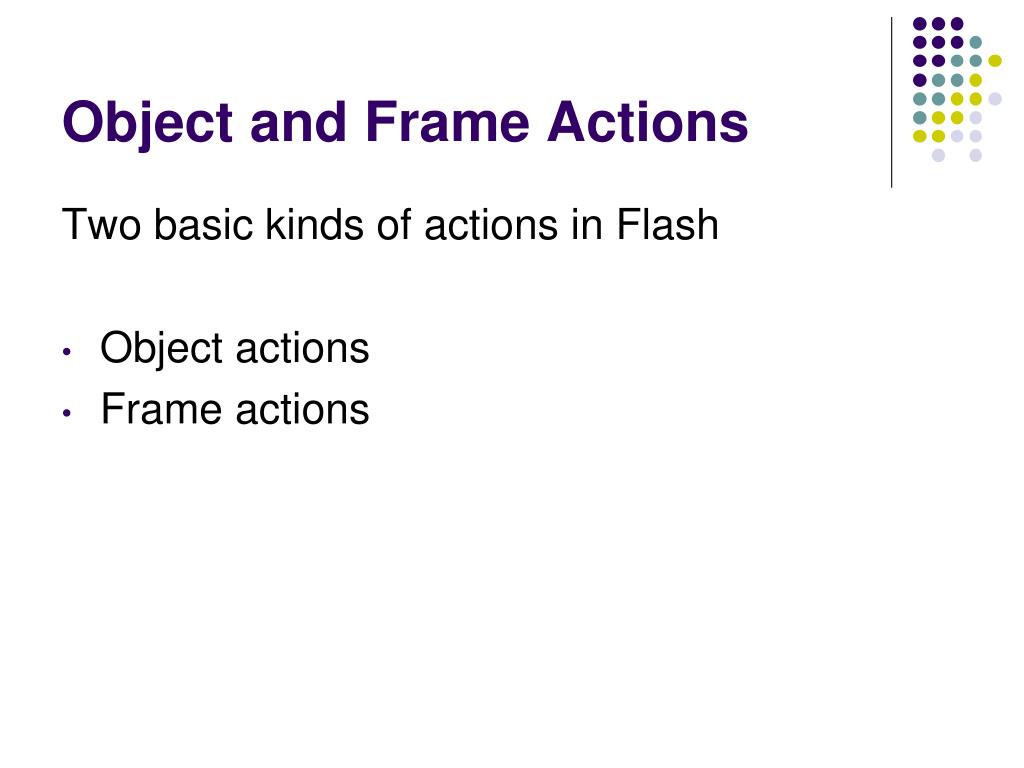Screen dimensions: 1024x768
Task: Click the thin vertical divider line beside the dots
Action: click(x=891, y=103)
